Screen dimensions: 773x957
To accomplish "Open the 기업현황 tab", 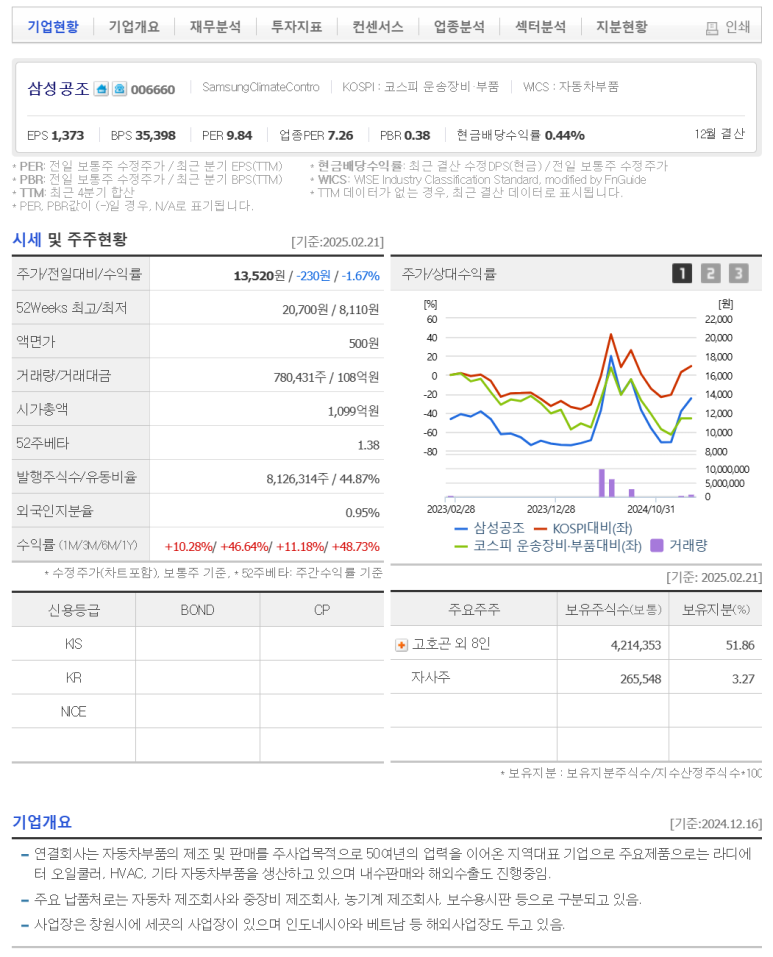I will pos(53,26).
